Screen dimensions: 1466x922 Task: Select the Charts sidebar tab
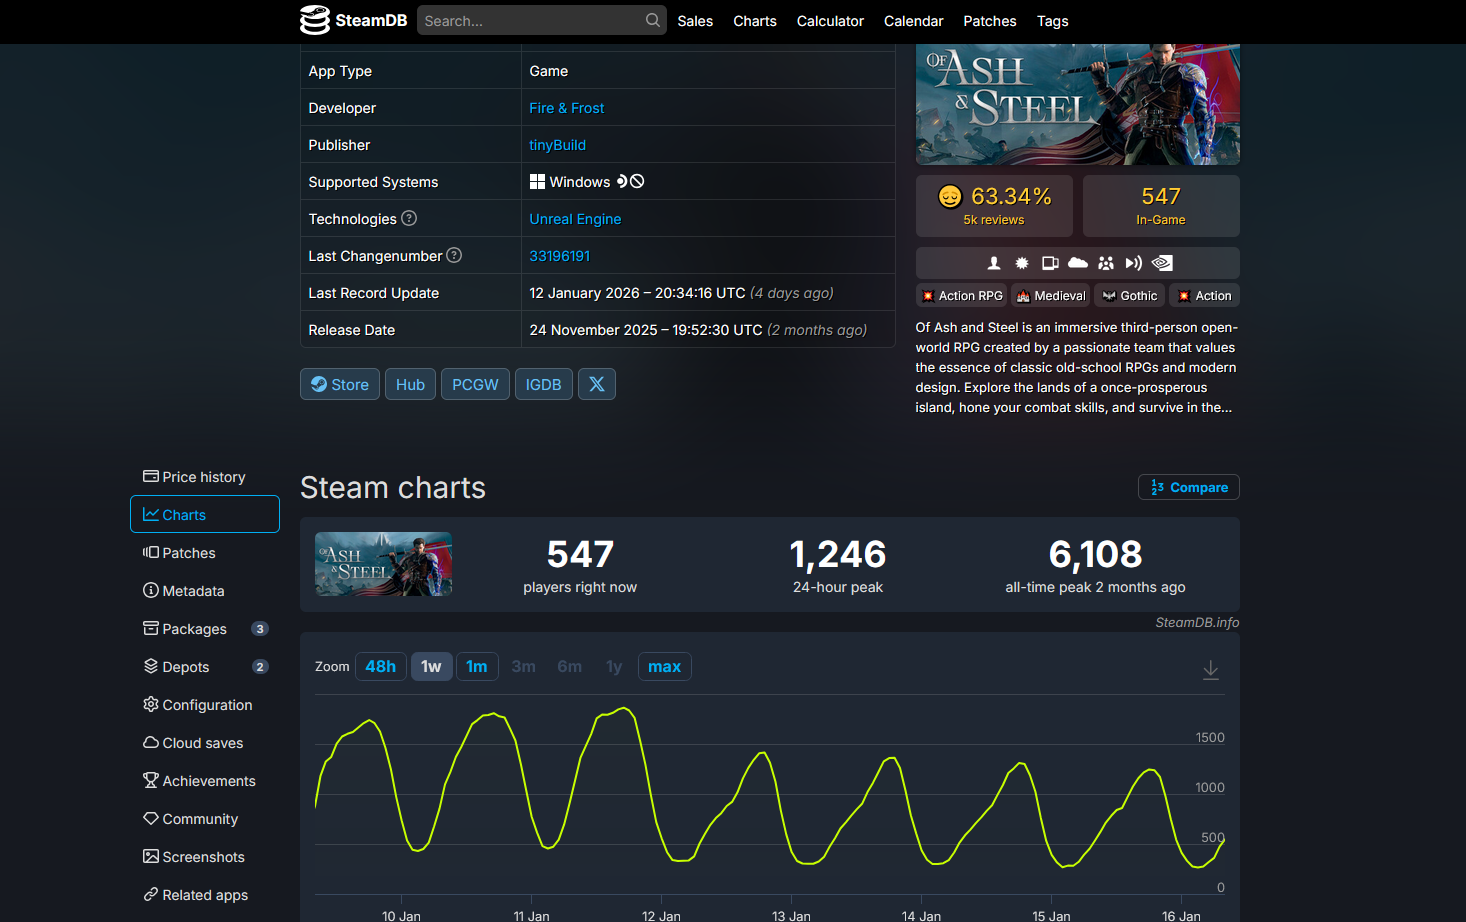tap(205, 515)
